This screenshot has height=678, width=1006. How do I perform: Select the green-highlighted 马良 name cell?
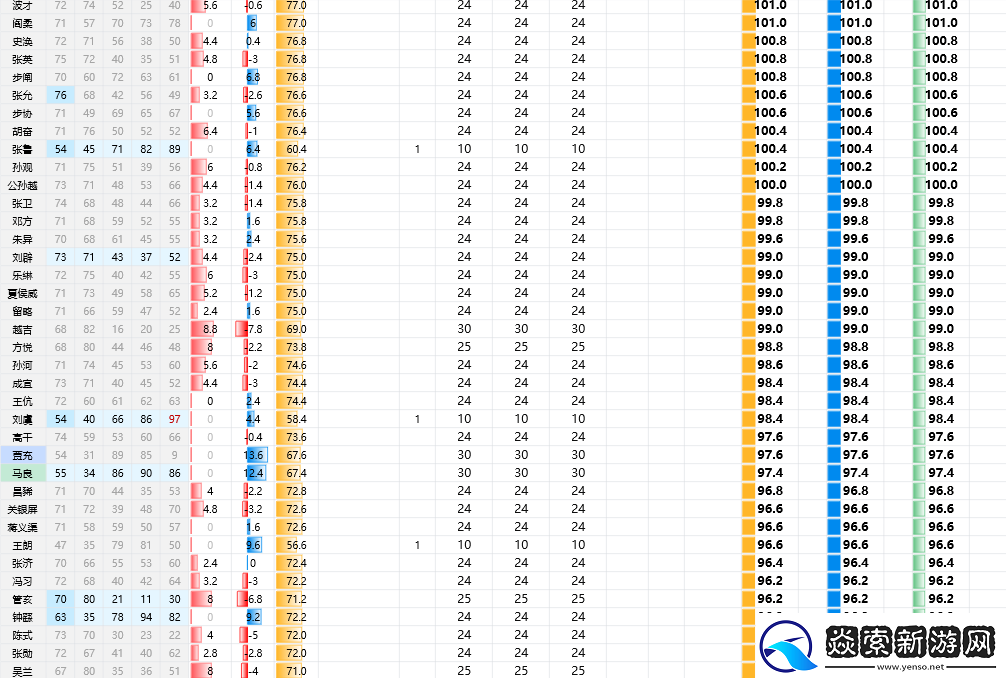22,473
